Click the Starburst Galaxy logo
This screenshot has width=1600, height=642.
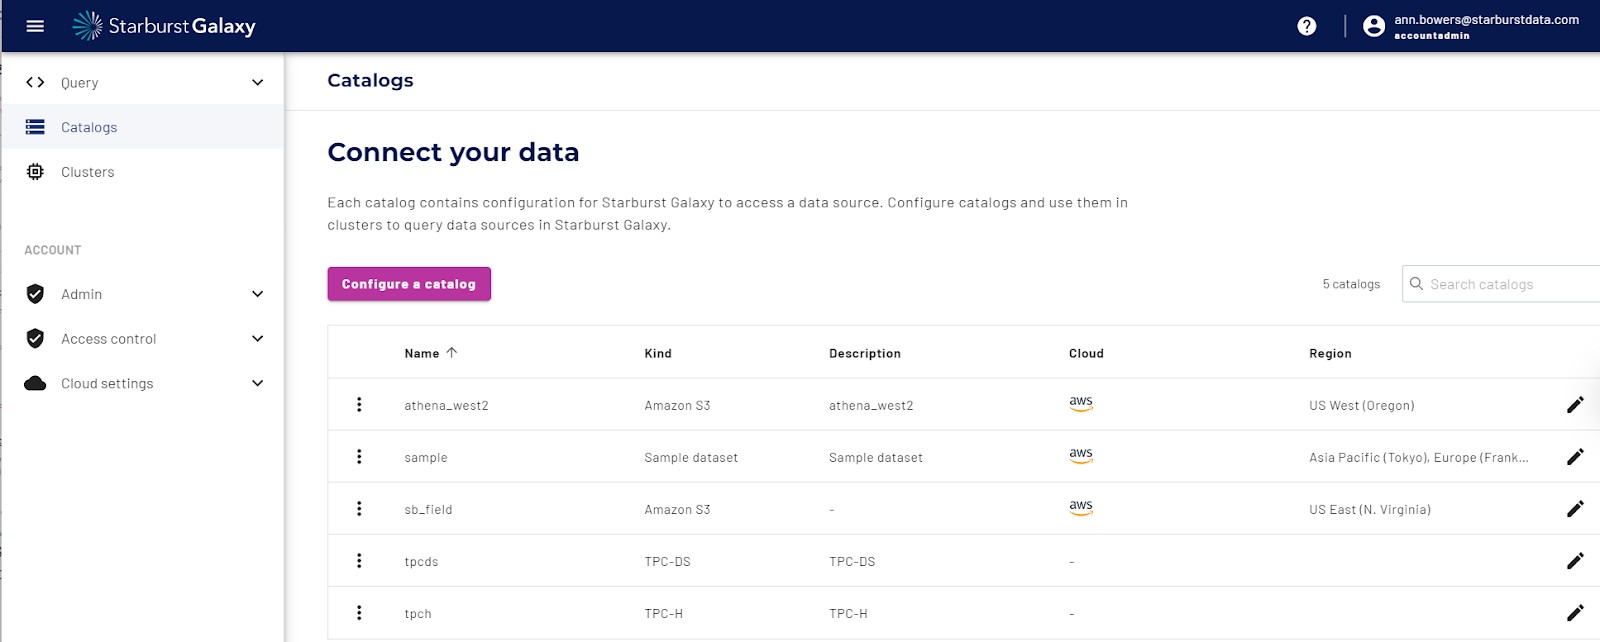click(x=164, y=26)
